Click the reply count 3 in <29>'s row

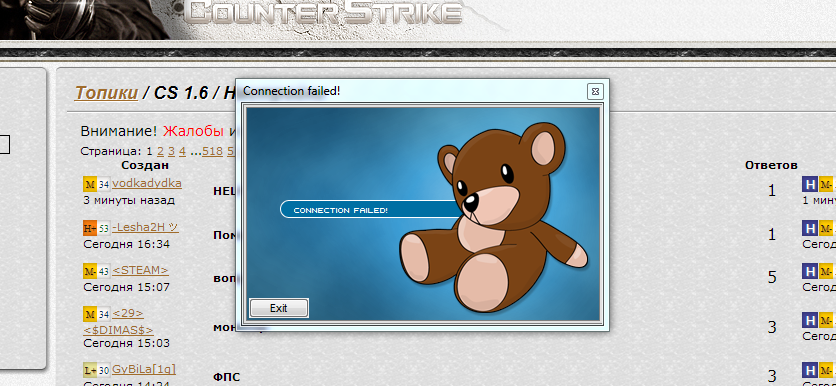tap(771, 326)
